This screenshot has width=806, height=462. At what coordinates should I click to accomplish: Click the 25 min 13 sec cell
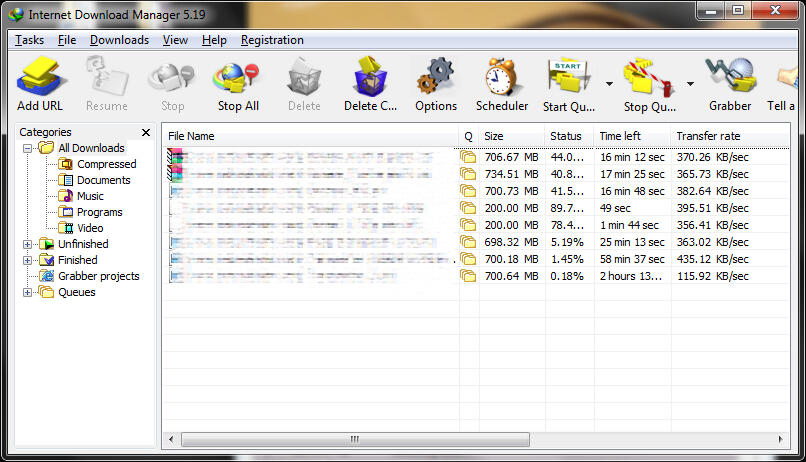point(632,242)
